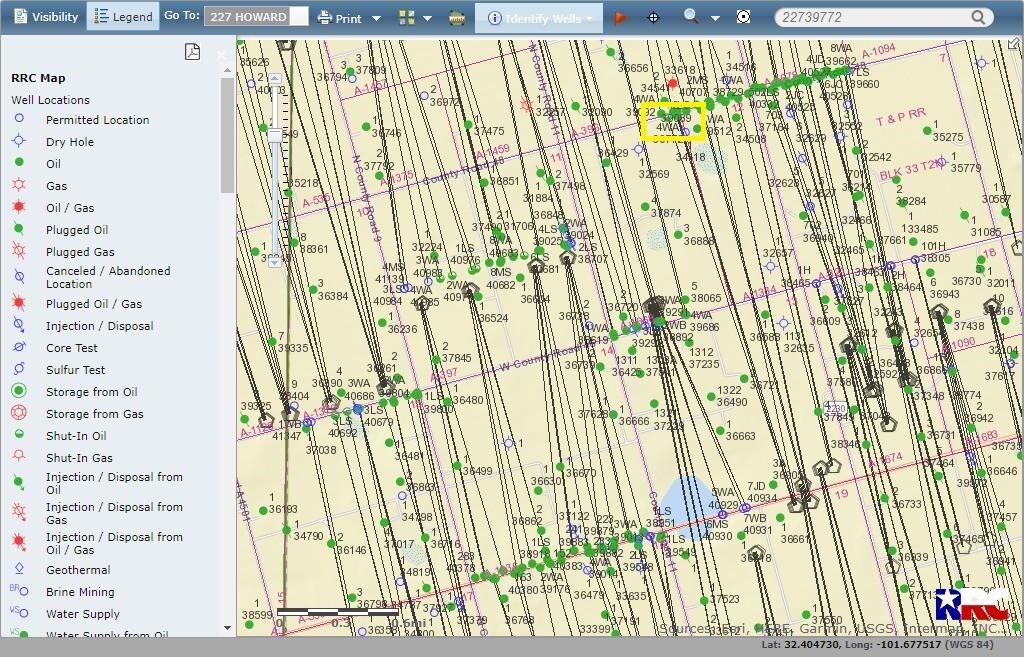Select the crosshair locate tool
The height and width of the screenshot is (657, 1024).
point(653,18)
